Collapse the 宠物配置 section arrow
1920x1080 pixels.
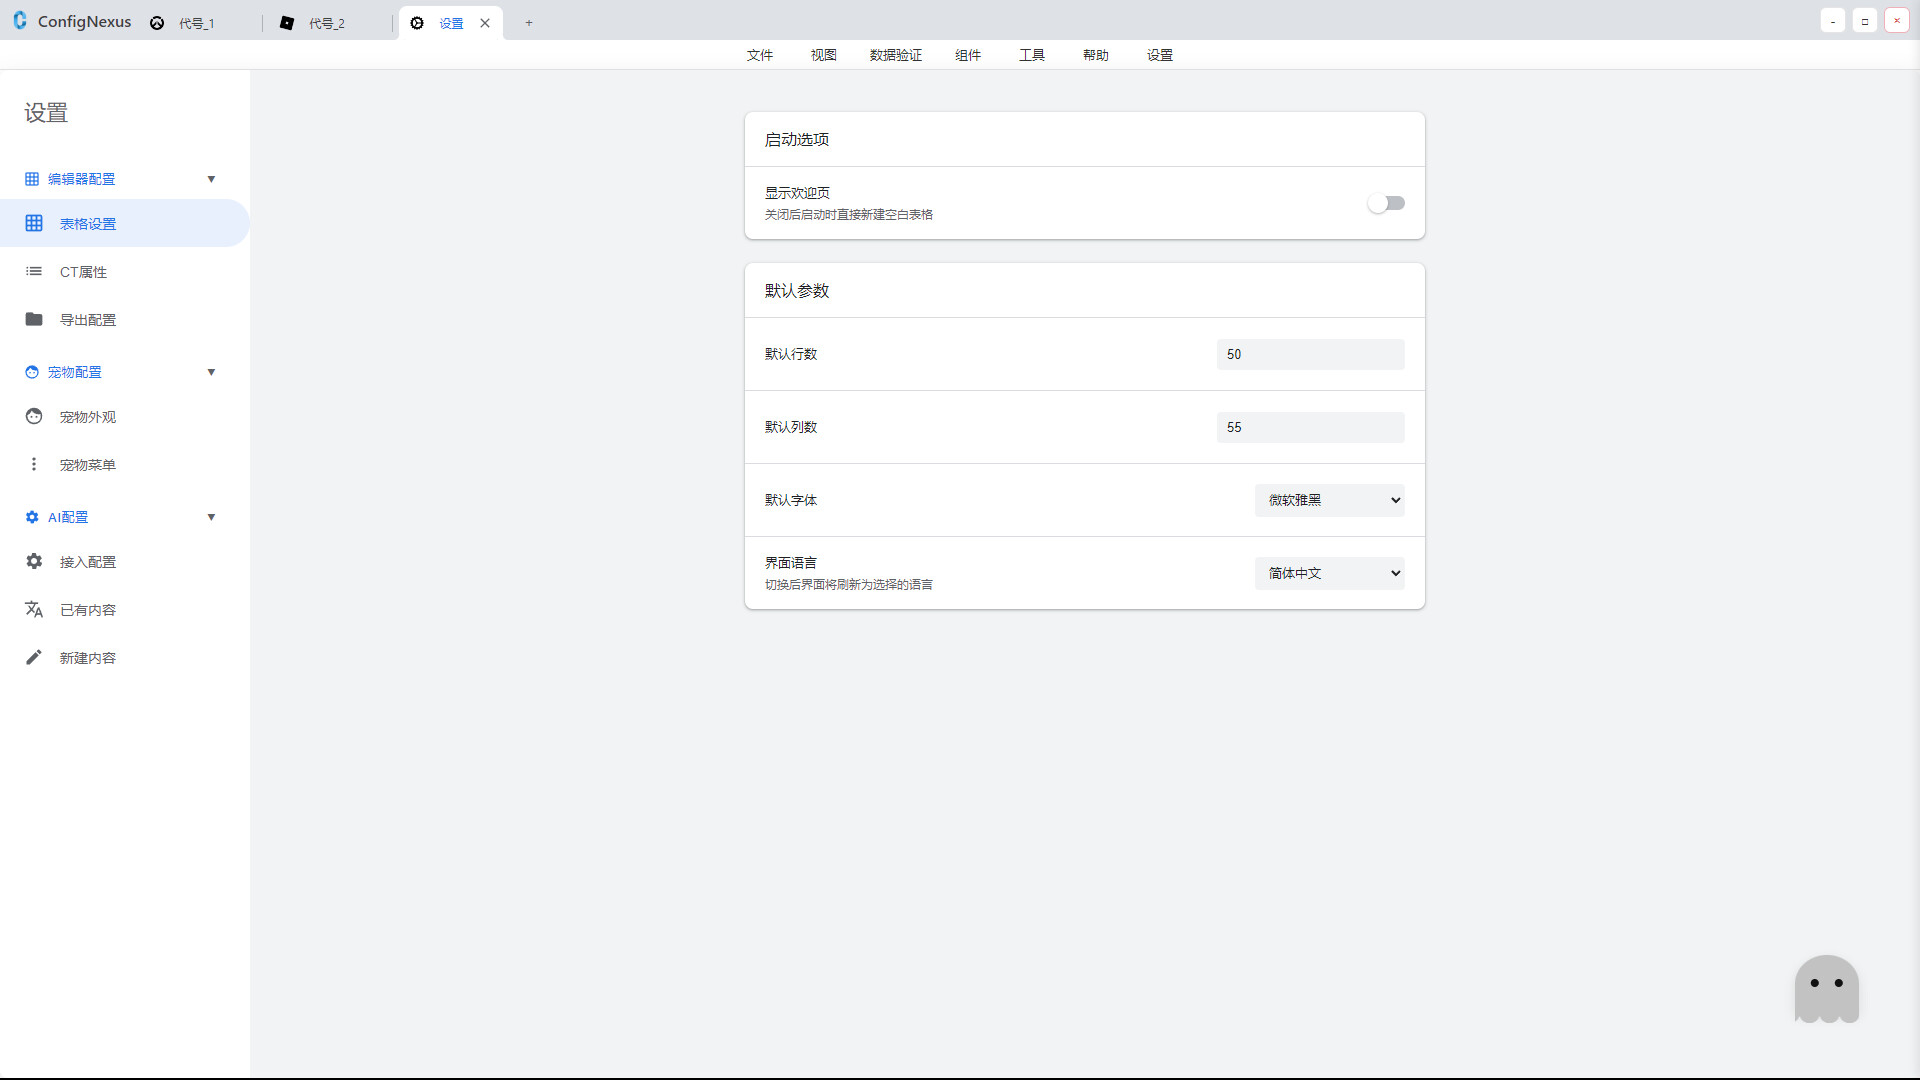pos(211,372)
